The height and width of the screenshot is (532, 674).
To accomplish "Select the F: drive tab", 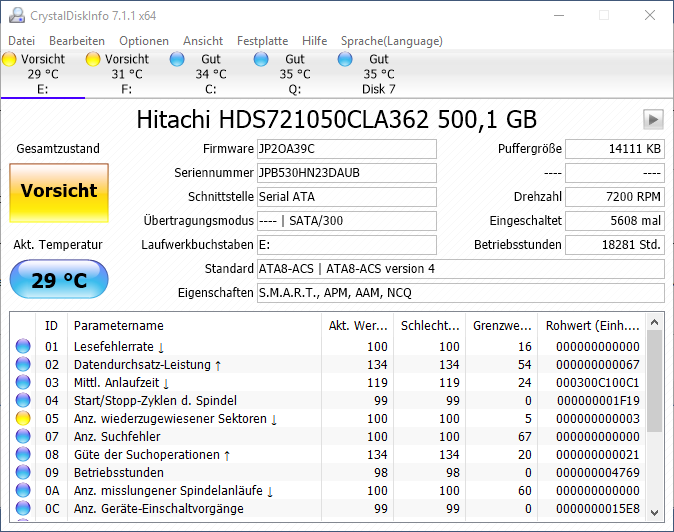I will coord(127,74).
